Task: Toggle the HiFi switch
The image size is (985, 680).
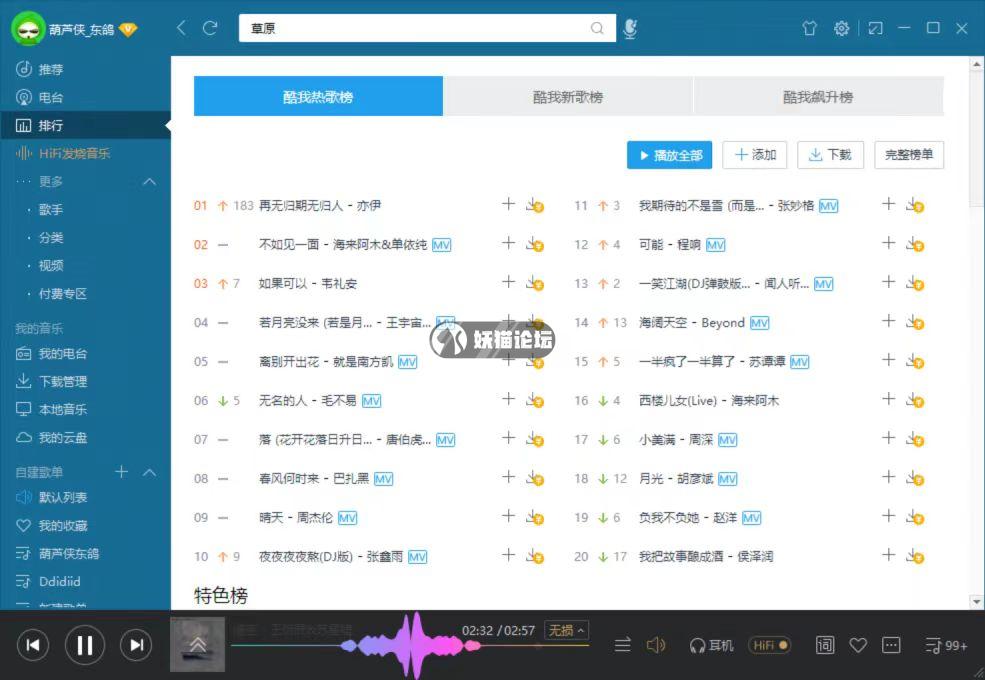Action: click(x=769, y=645)
